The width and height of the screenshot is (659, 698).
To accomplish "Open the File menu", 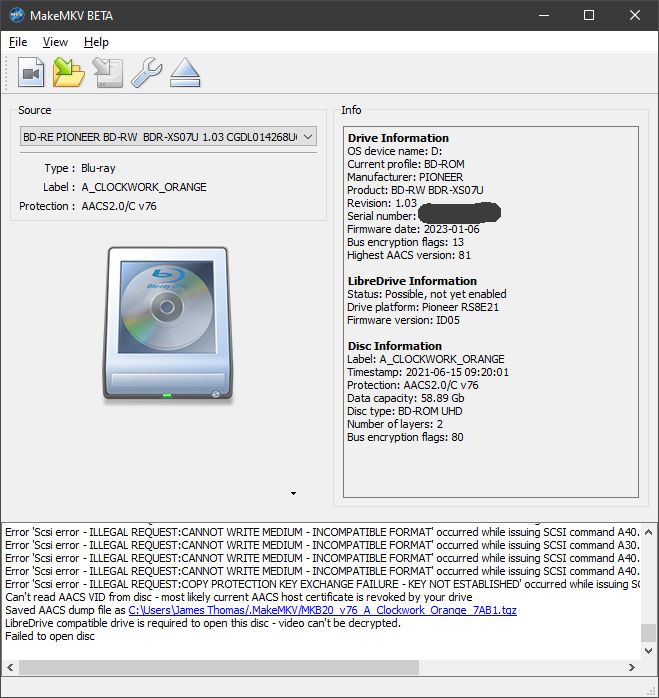I will (x=18, y=42).
